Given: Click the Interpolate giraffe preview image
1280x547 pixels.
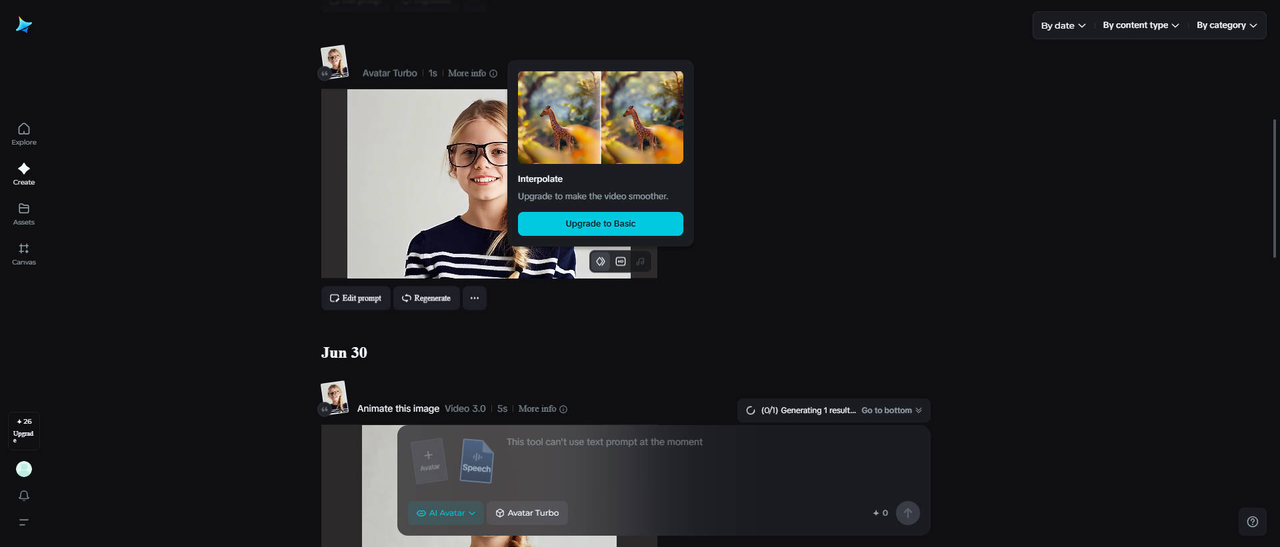Looking at the screenshot, I should click(600, 117).
